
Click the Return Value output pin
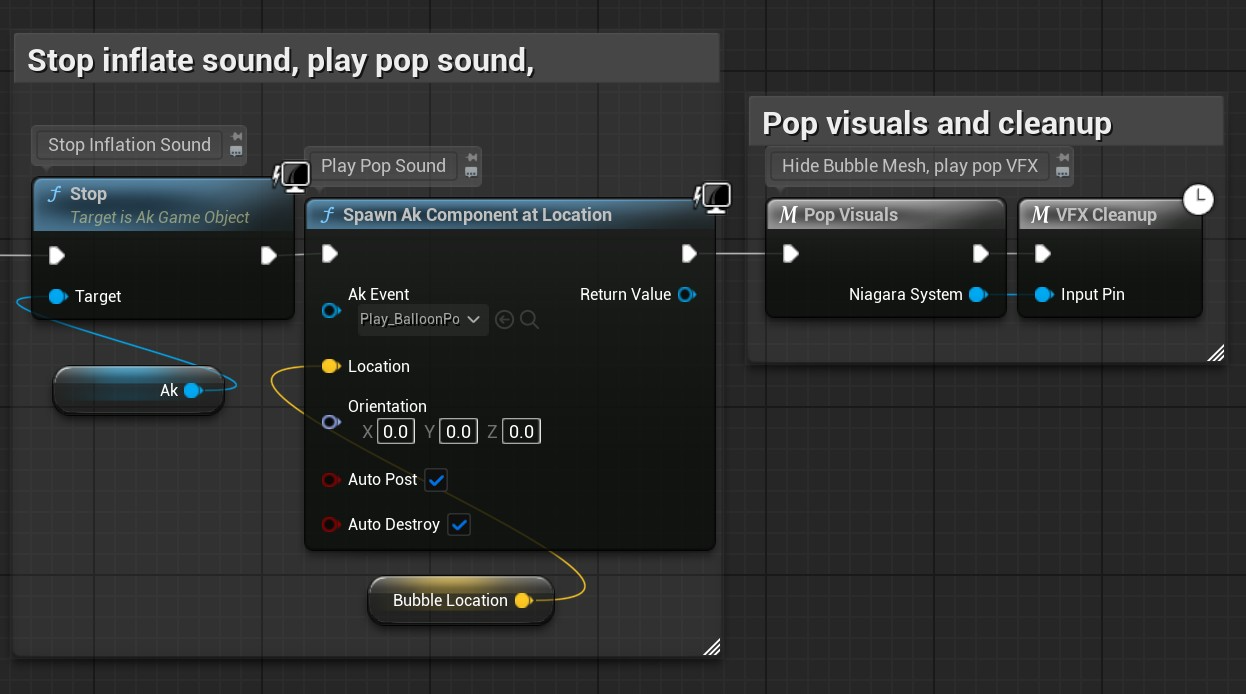coord(686,294)
